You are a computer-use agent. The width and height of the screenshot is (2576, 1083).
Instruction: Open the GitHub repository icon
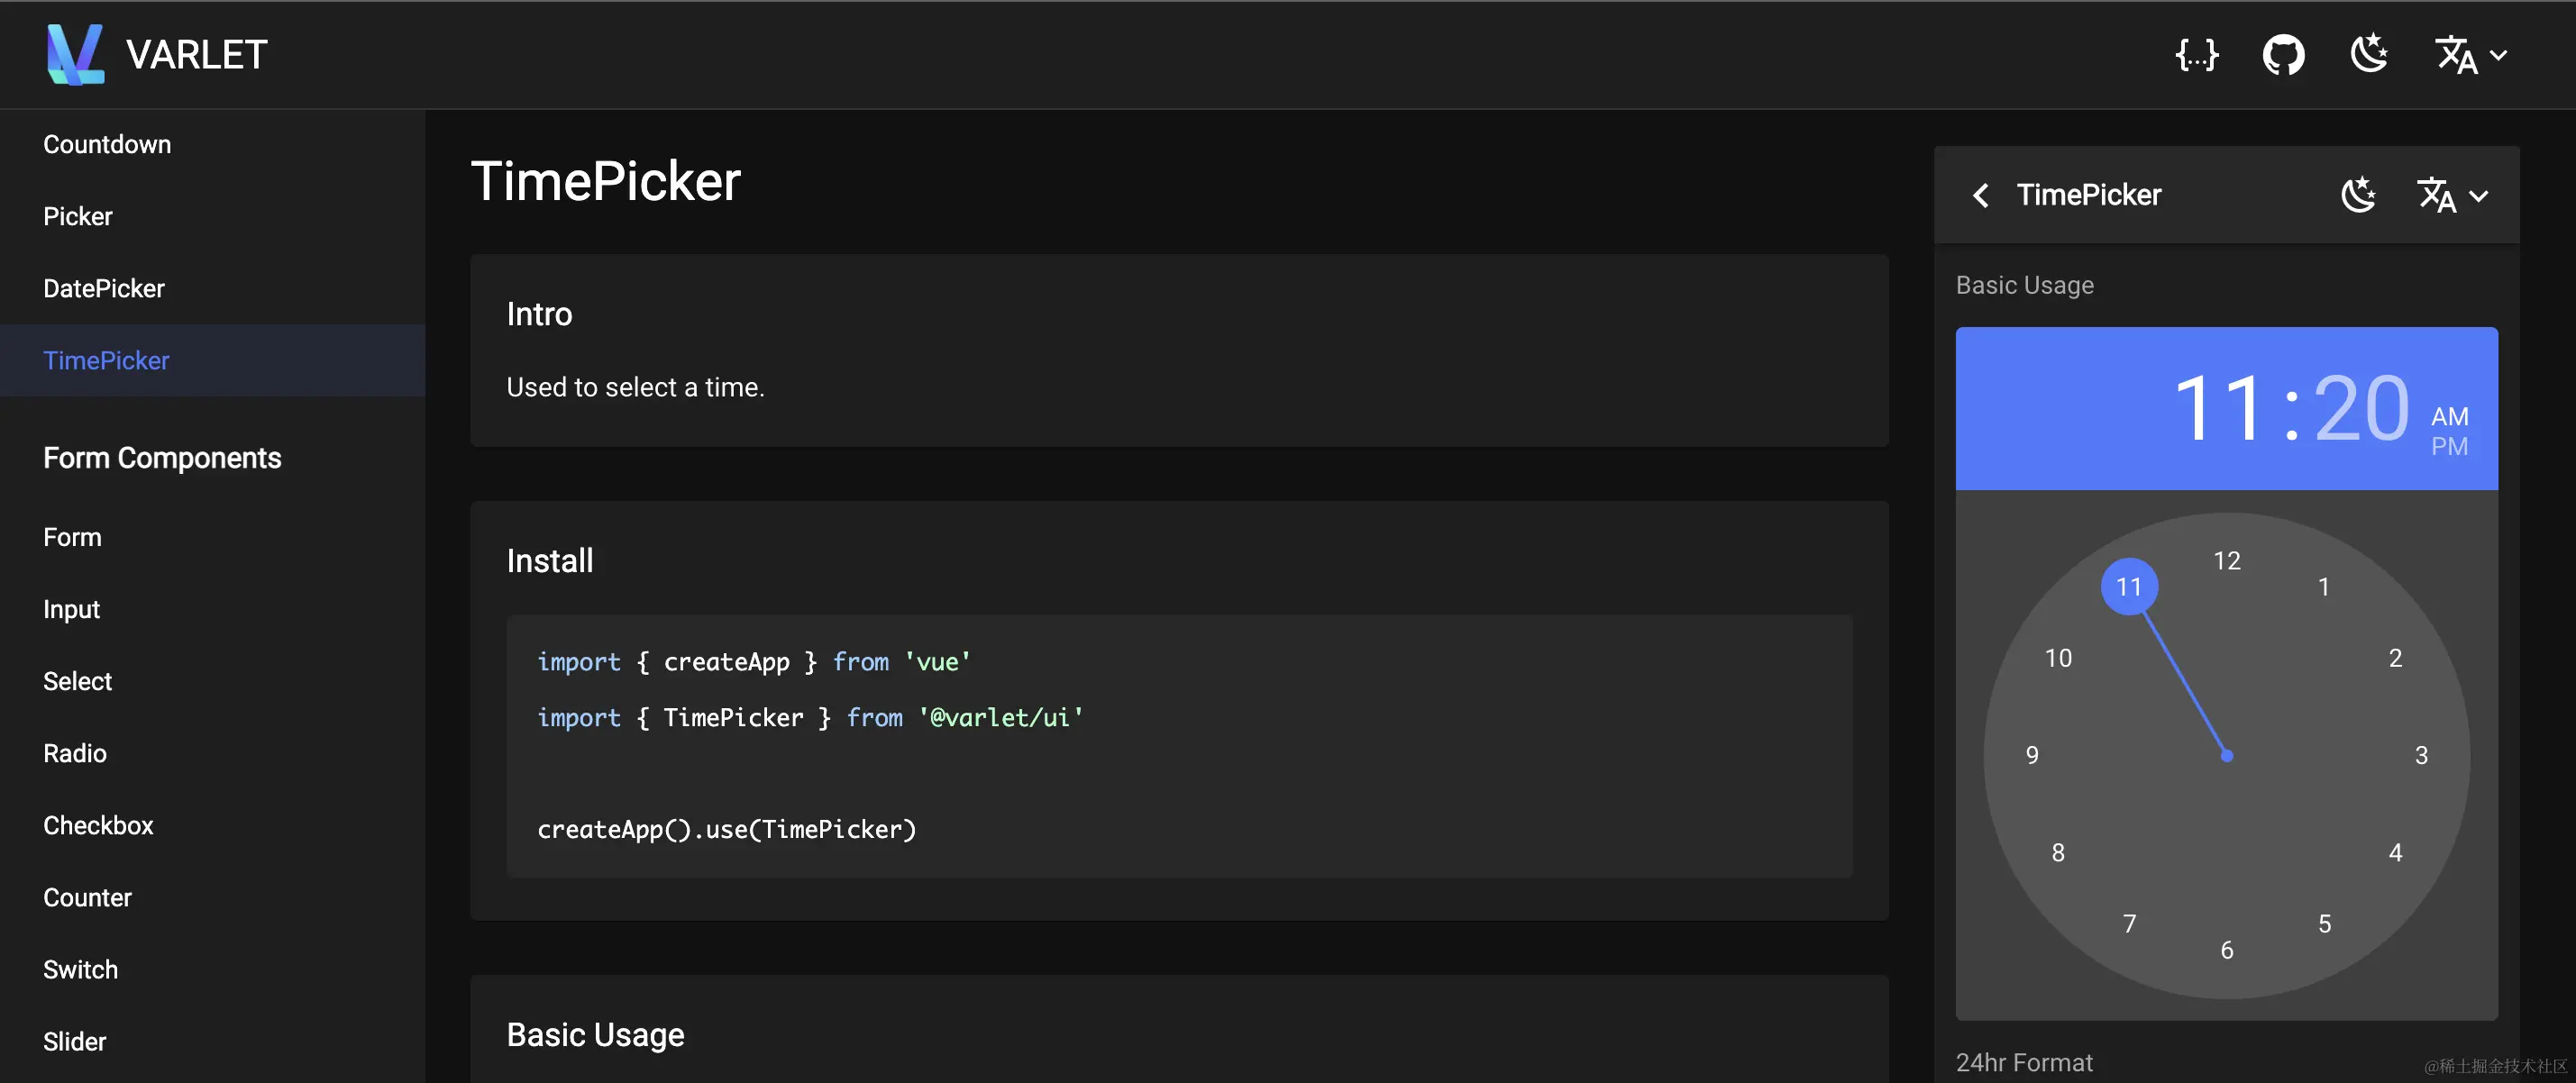click(2283, 54)
